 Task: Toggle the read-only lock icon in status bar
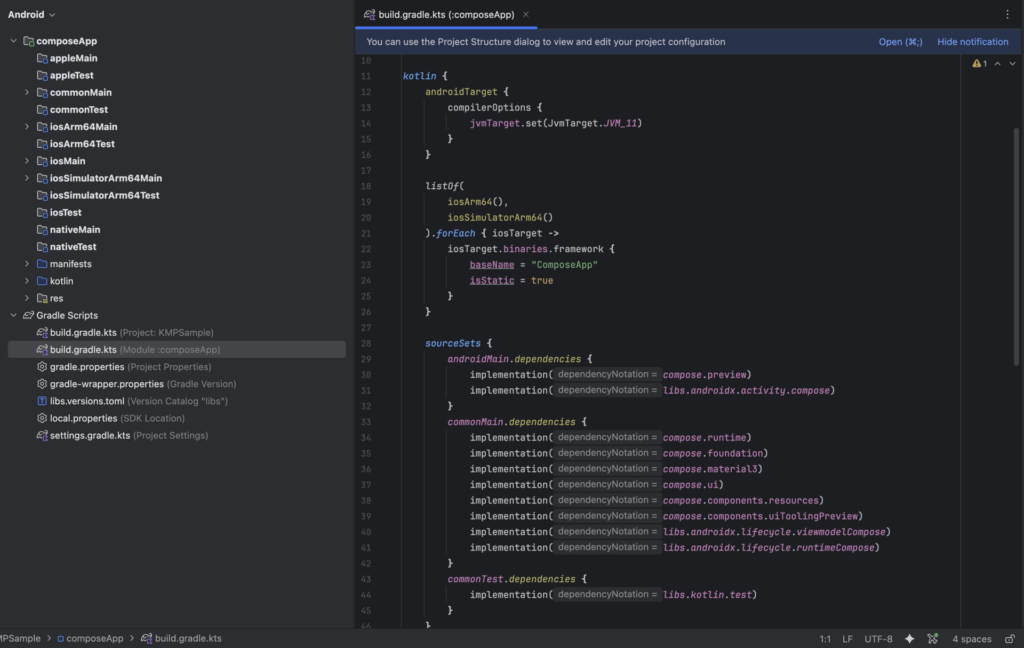pos(1007,638)
